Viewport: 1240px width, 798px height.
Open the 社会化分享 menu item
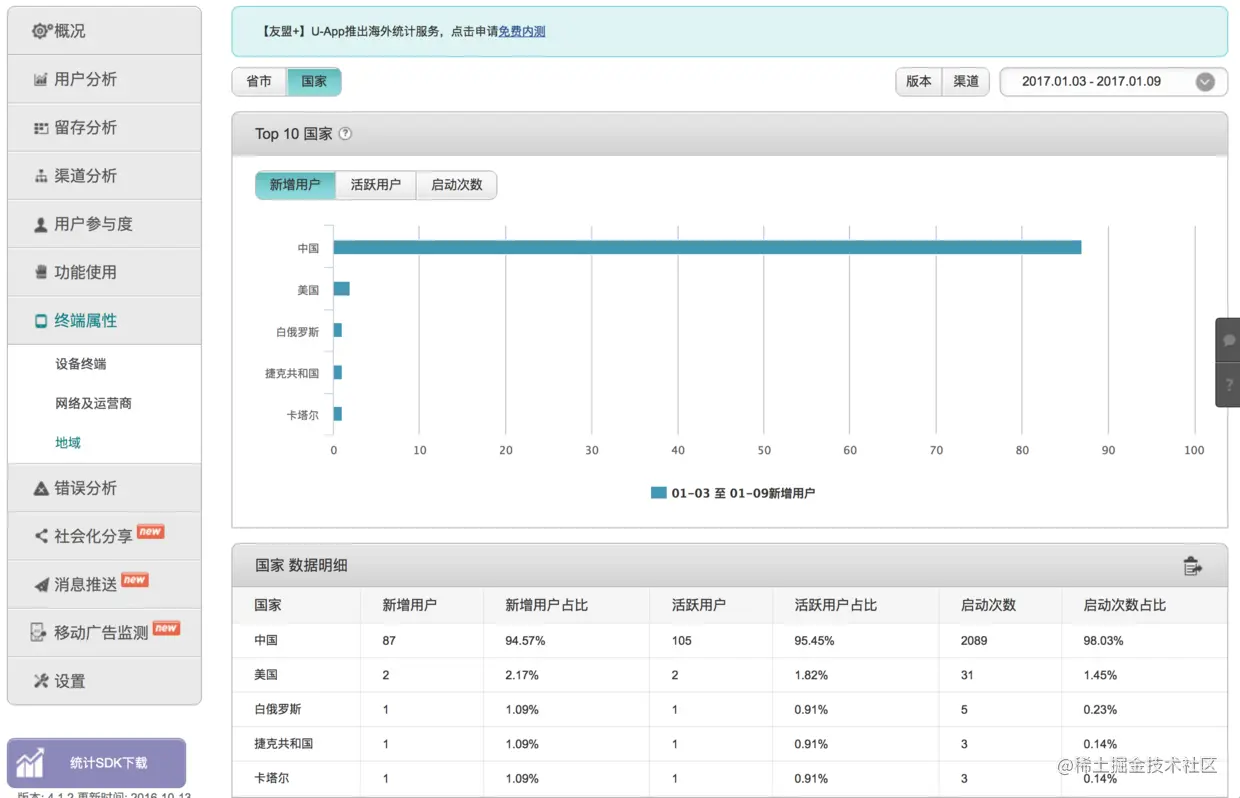click(104, 536)
